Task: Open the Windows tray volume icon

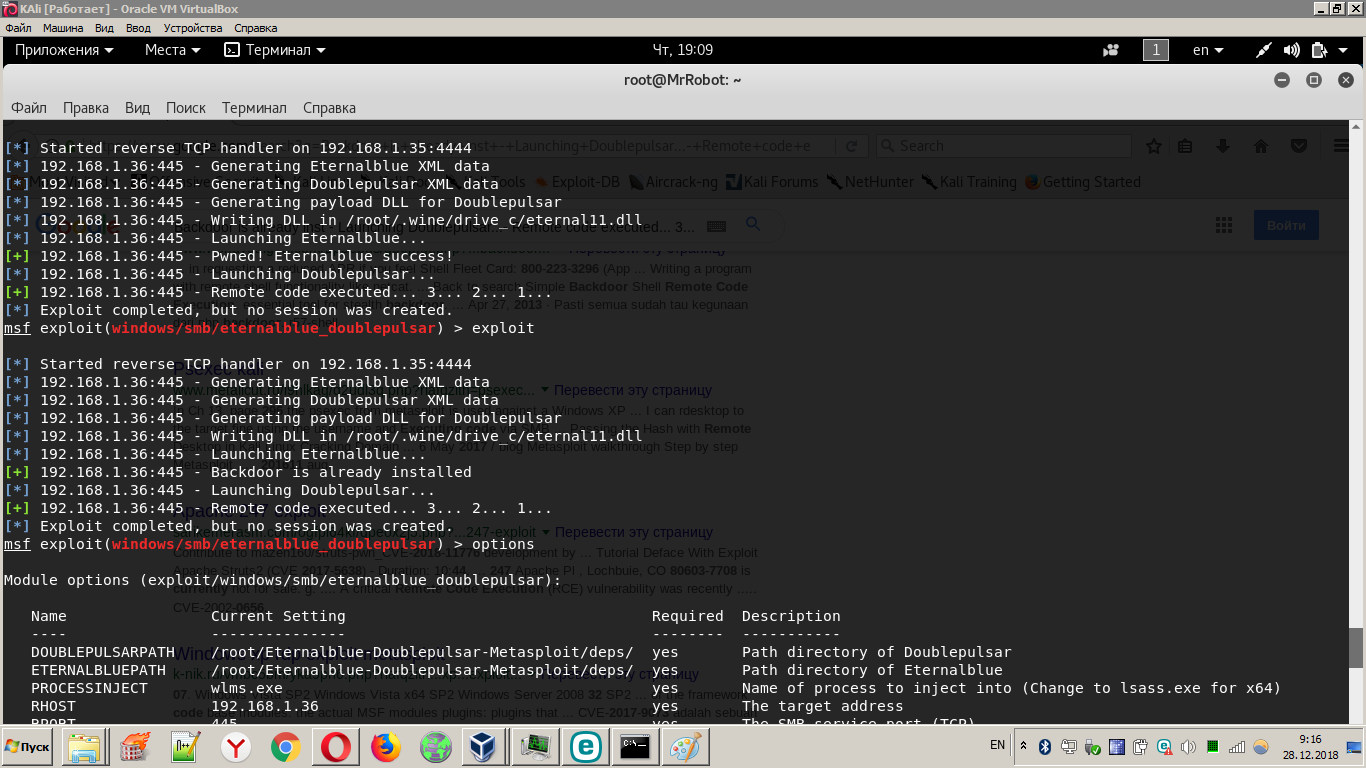Action: click(x=1189, y=747)
